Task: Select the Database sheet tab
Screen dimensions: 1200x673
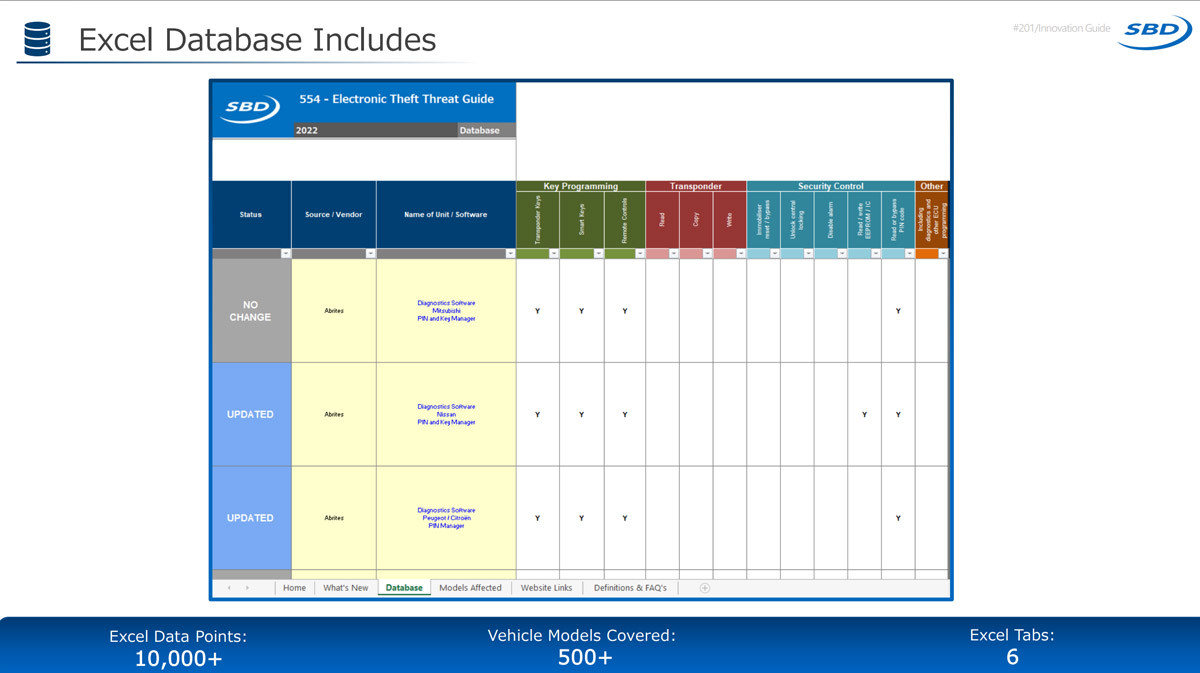Action: (x=404, y=588)
